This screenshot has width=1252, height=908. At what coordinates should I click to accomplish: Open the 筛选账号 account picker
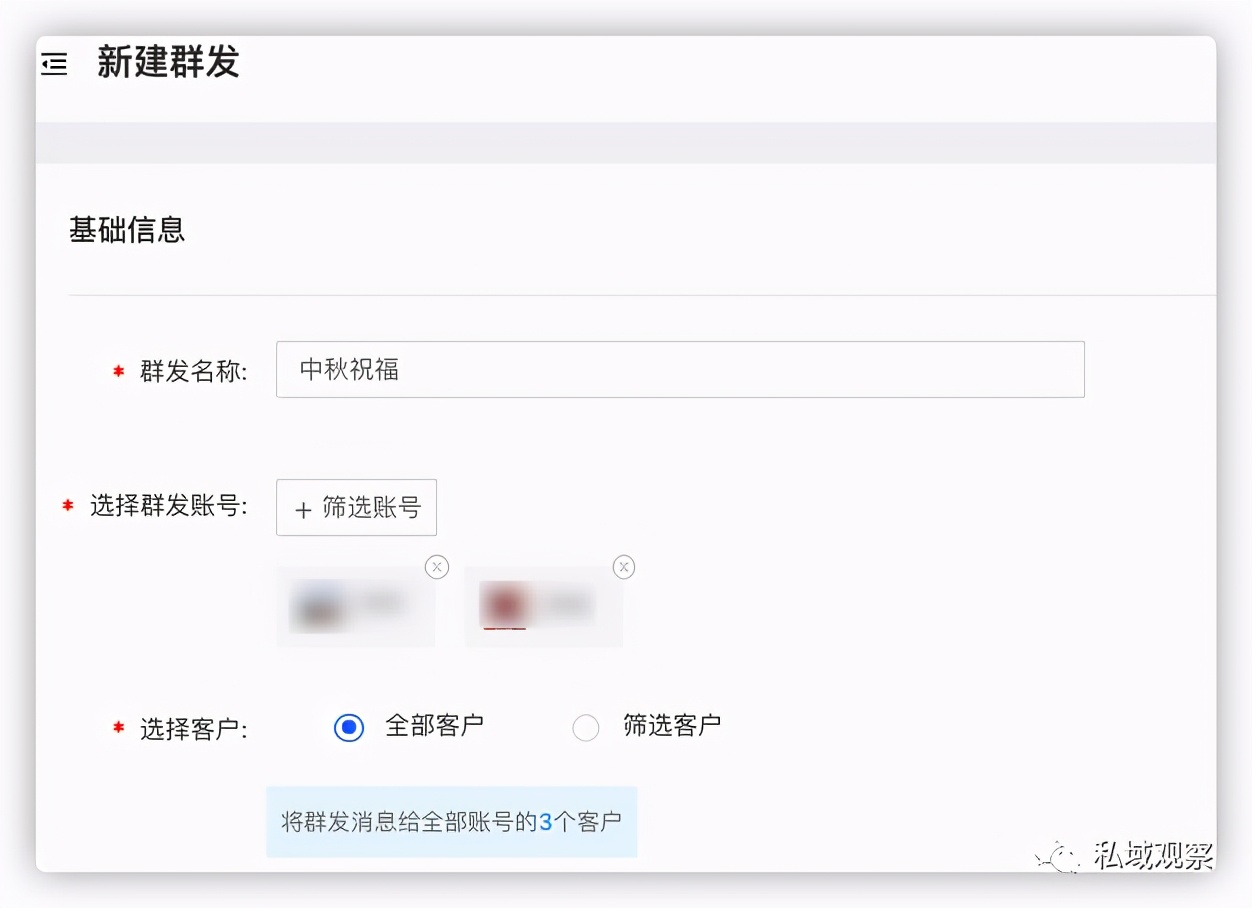[x=356, y=508]
